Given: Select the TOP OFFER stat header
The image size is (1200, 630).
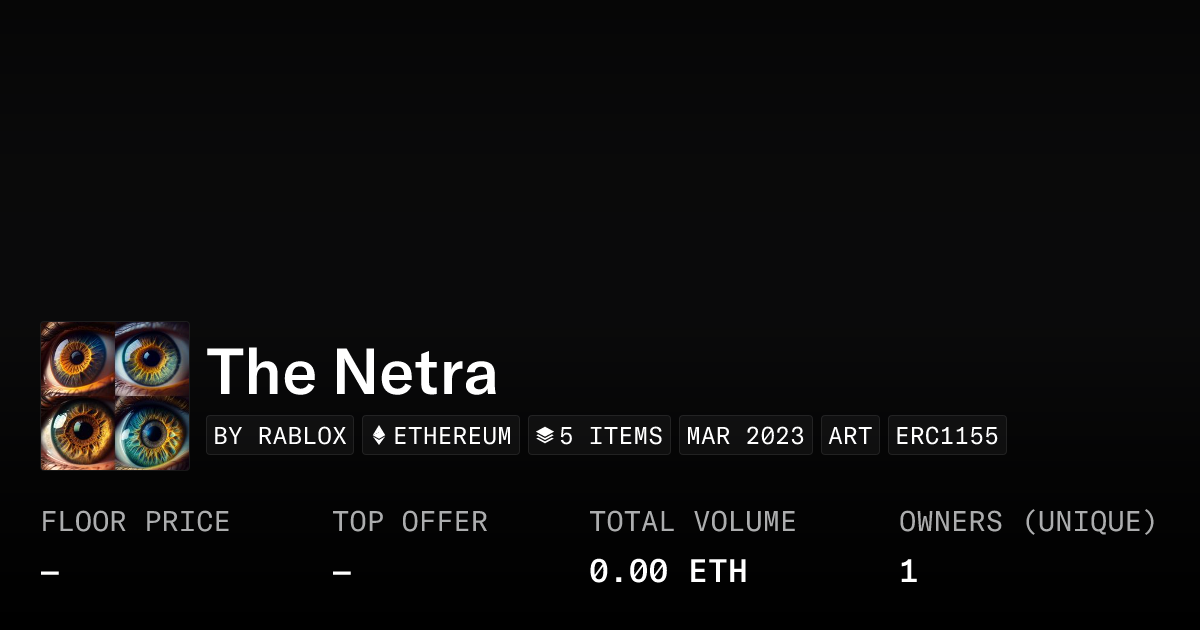Looking at the screenshot, I should point(410,521).
